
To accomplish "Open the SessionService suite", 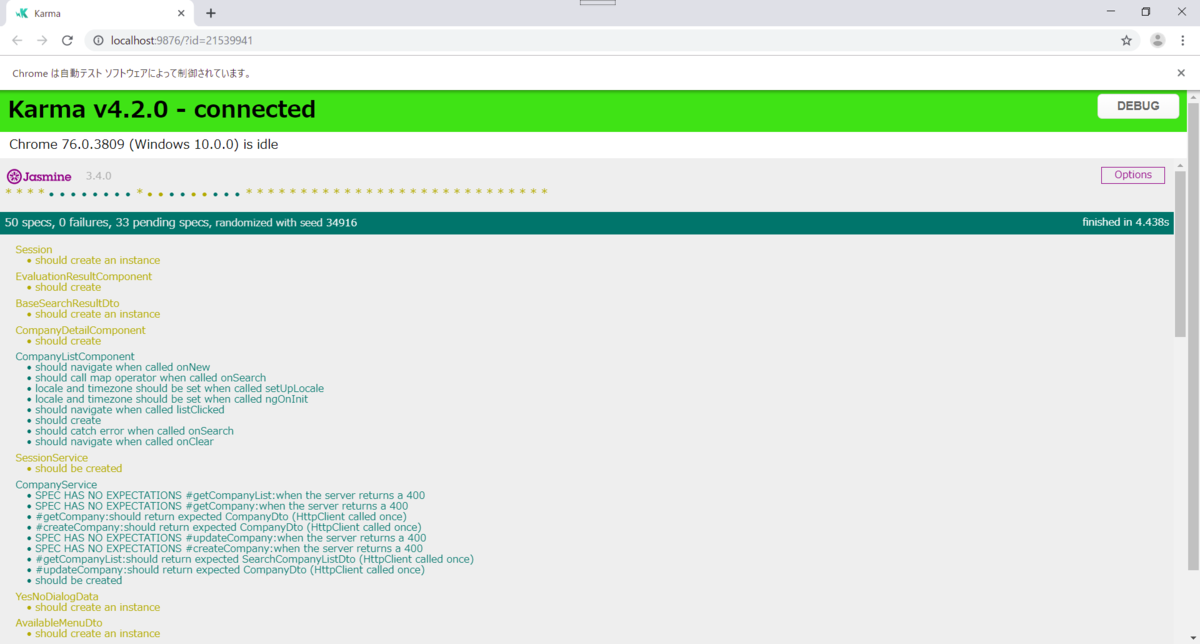I will coord(51,458).
